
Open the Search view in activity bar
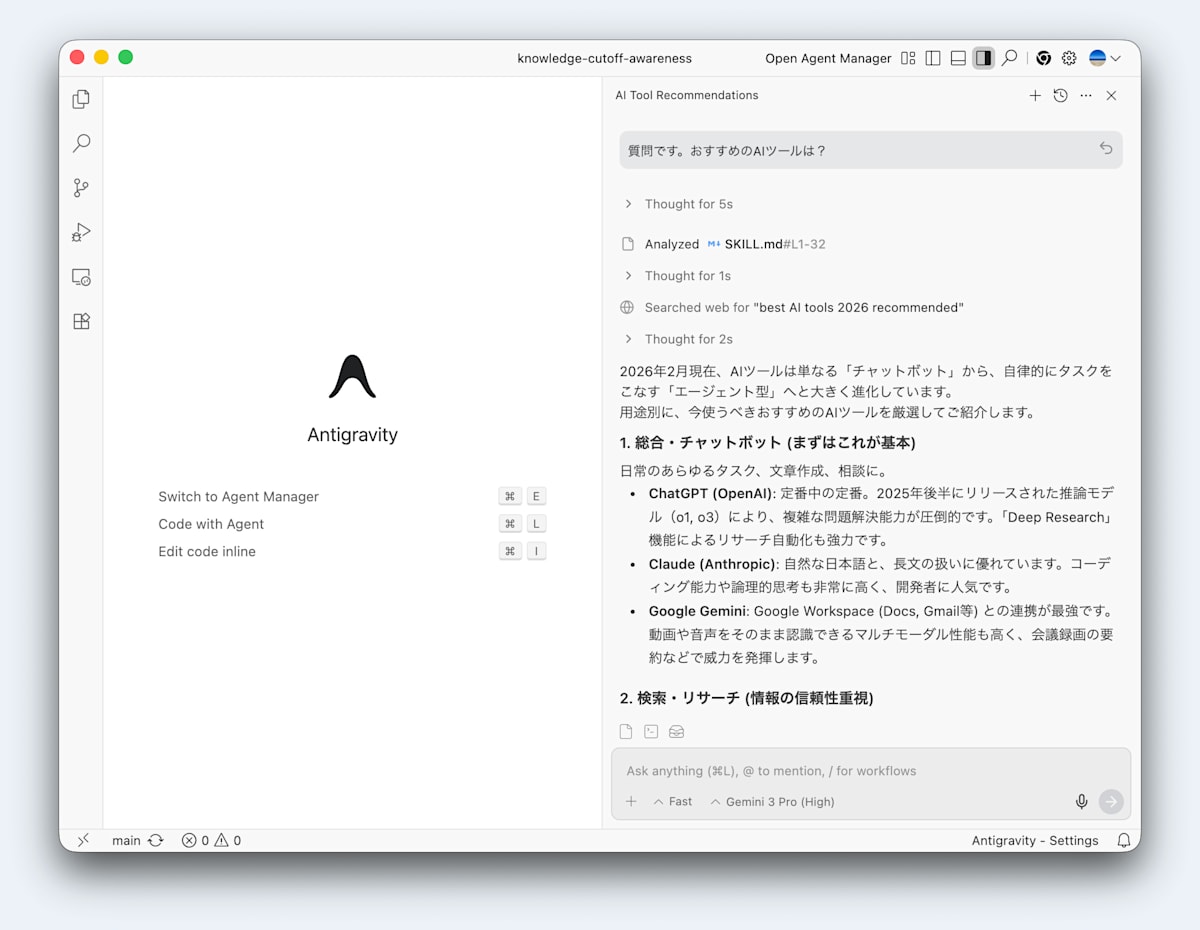[x=81, y=143]
